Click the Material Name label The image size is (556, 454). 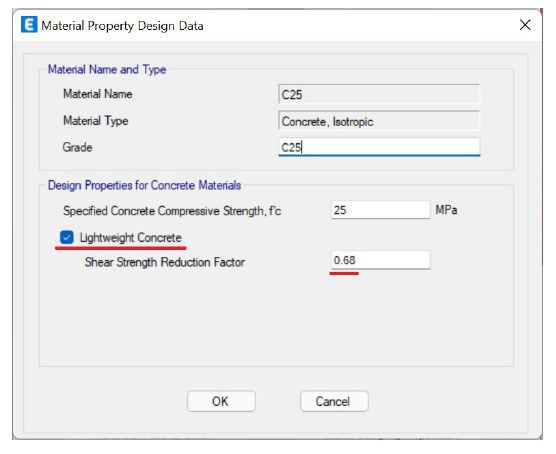click(x=98, y=94)
